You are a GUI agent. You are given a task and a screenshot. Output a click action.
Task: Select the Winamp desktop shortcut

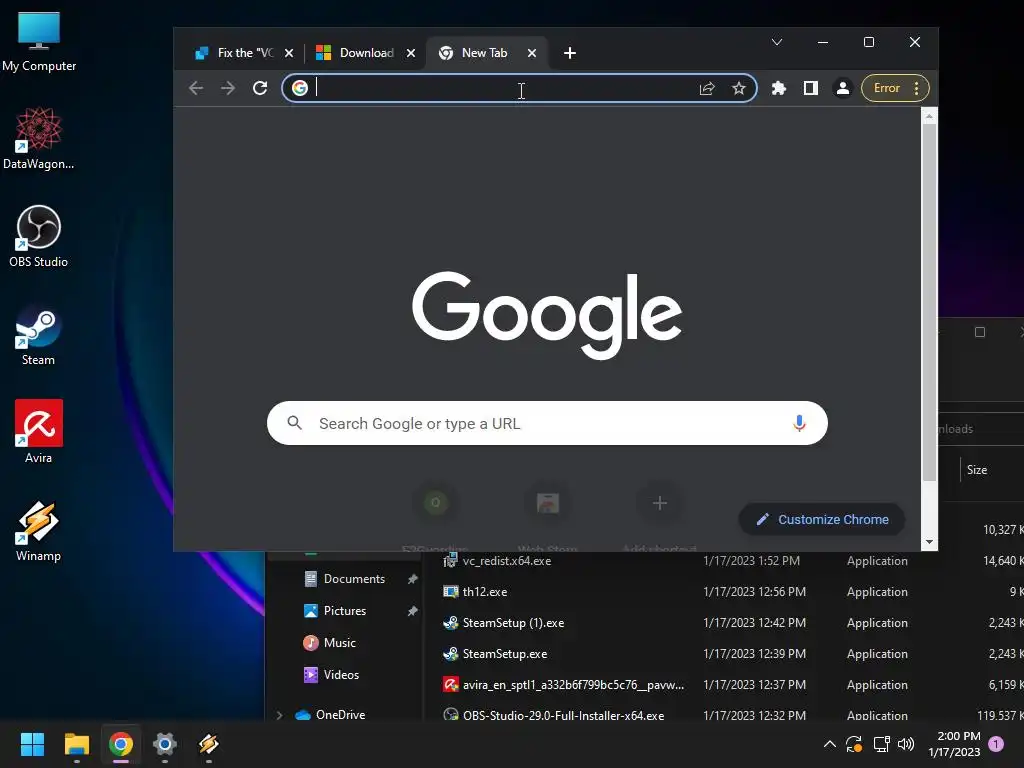(39, 531)
